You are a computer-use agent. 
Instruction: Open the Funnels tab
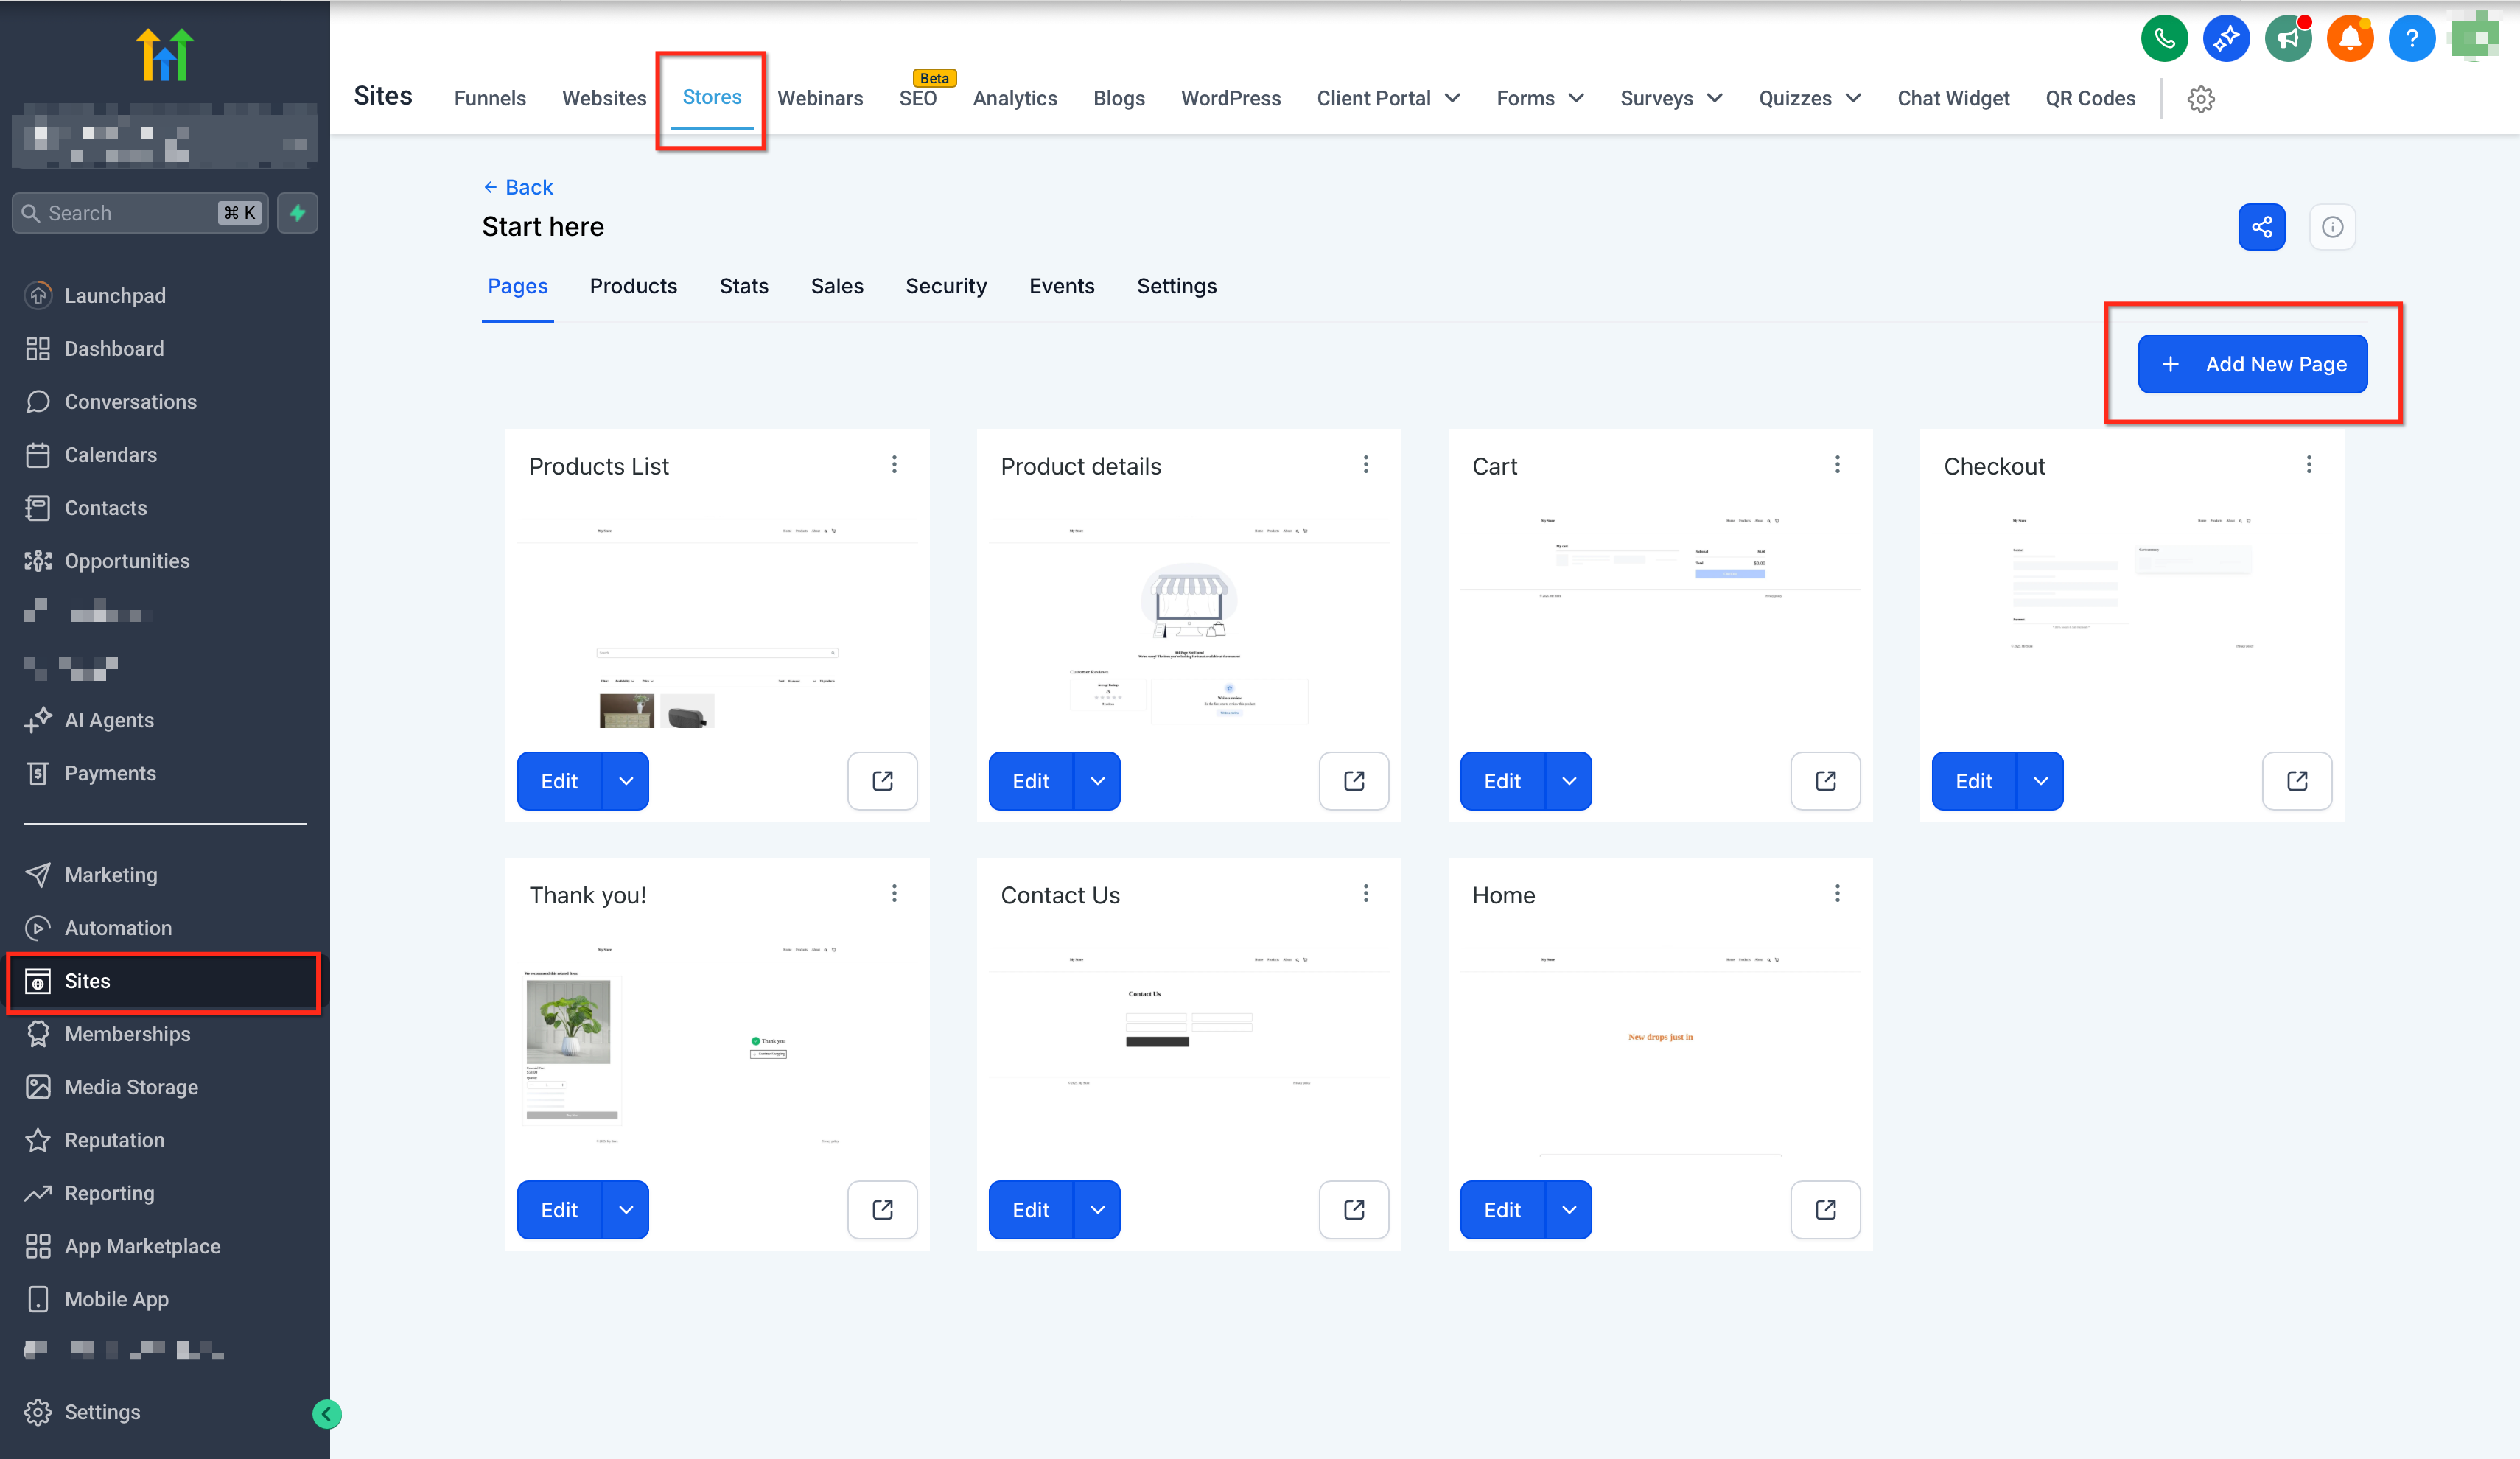(490, 98)
